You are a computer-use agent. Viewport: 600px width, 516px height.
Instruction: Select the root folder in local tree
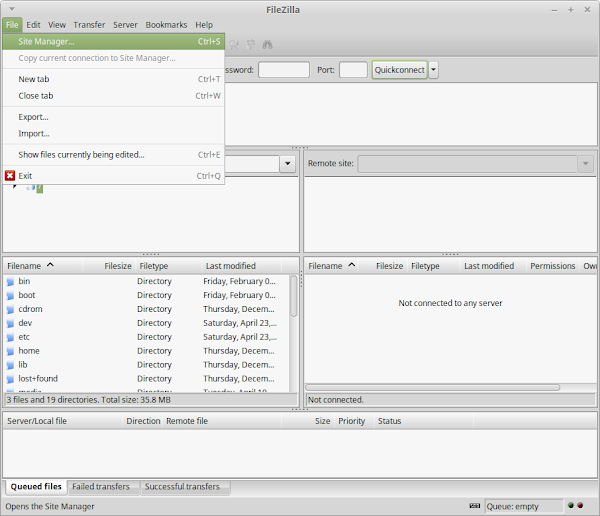(x=39, y=188)
